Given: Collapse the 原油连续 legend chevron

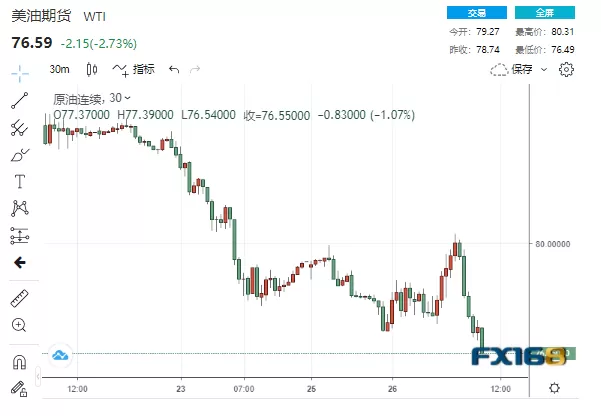Looking at the screenshot, I should (128, 98).
